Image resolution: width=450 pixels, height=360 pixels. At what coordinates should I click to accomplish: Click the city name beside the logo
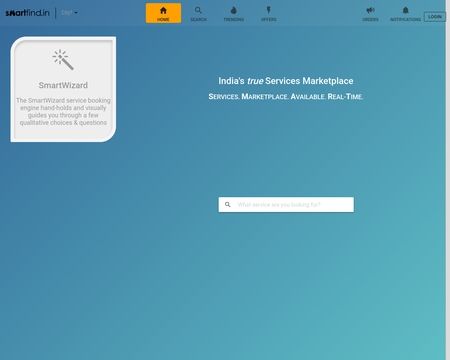[x=66, y=13]
